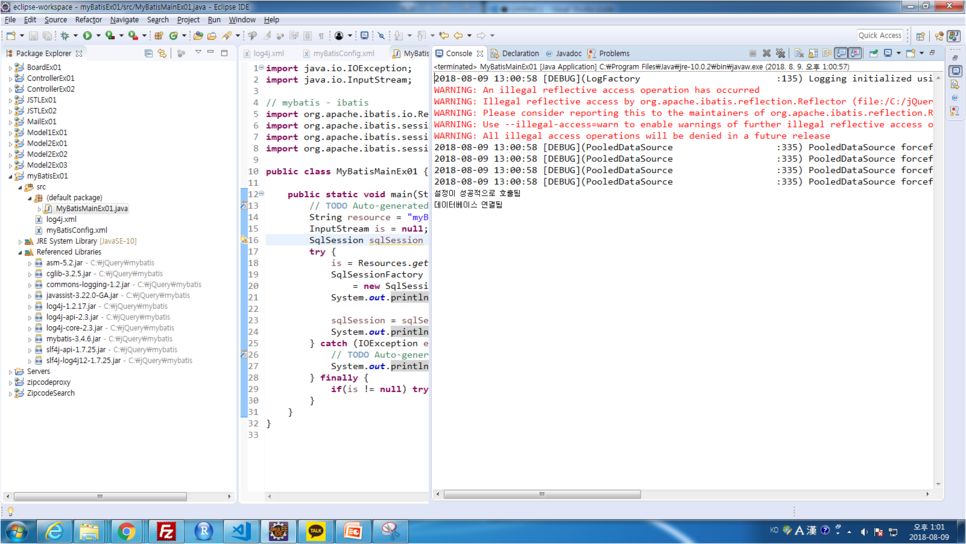Select the Java perspective icon
The image size is (966, 544).
coord(954,36)
